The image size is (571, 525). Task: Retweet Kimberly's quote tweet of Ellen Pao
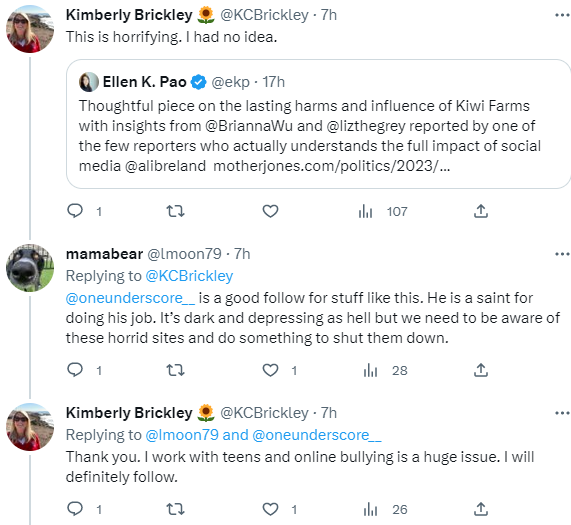point(175,211)
